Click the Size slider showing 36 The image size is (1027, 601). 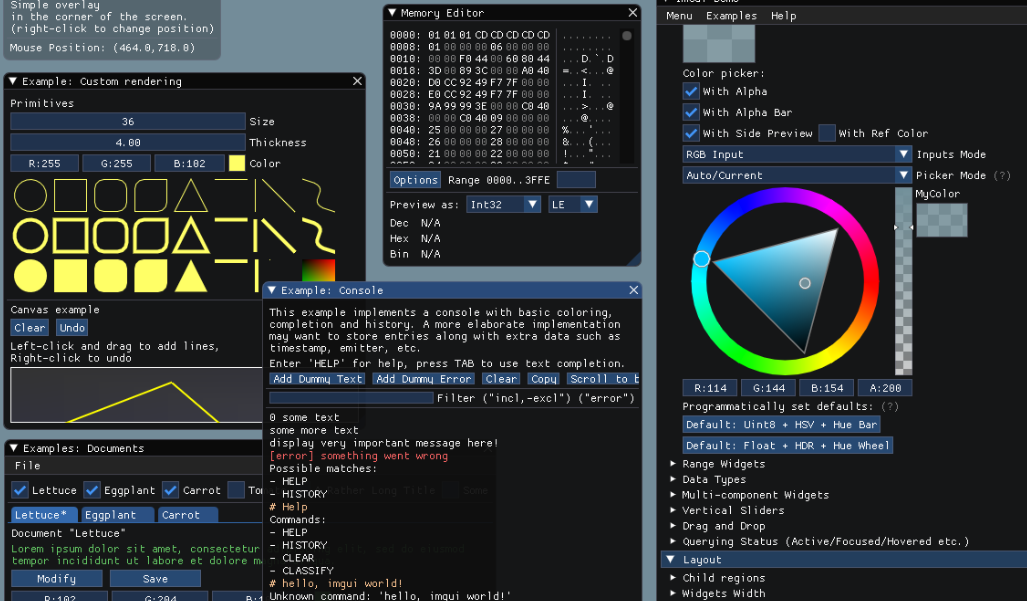[x=128, y=121]
